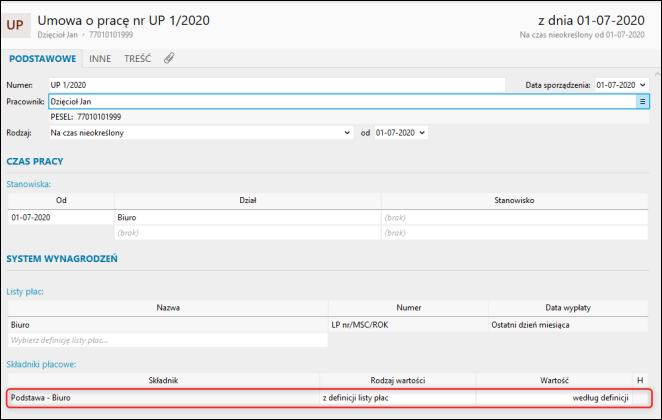Screen dimensions: 662x420
Task: Open the employee list button in Pracownik field
Action: pyautogui.click(x=642, y=101)
